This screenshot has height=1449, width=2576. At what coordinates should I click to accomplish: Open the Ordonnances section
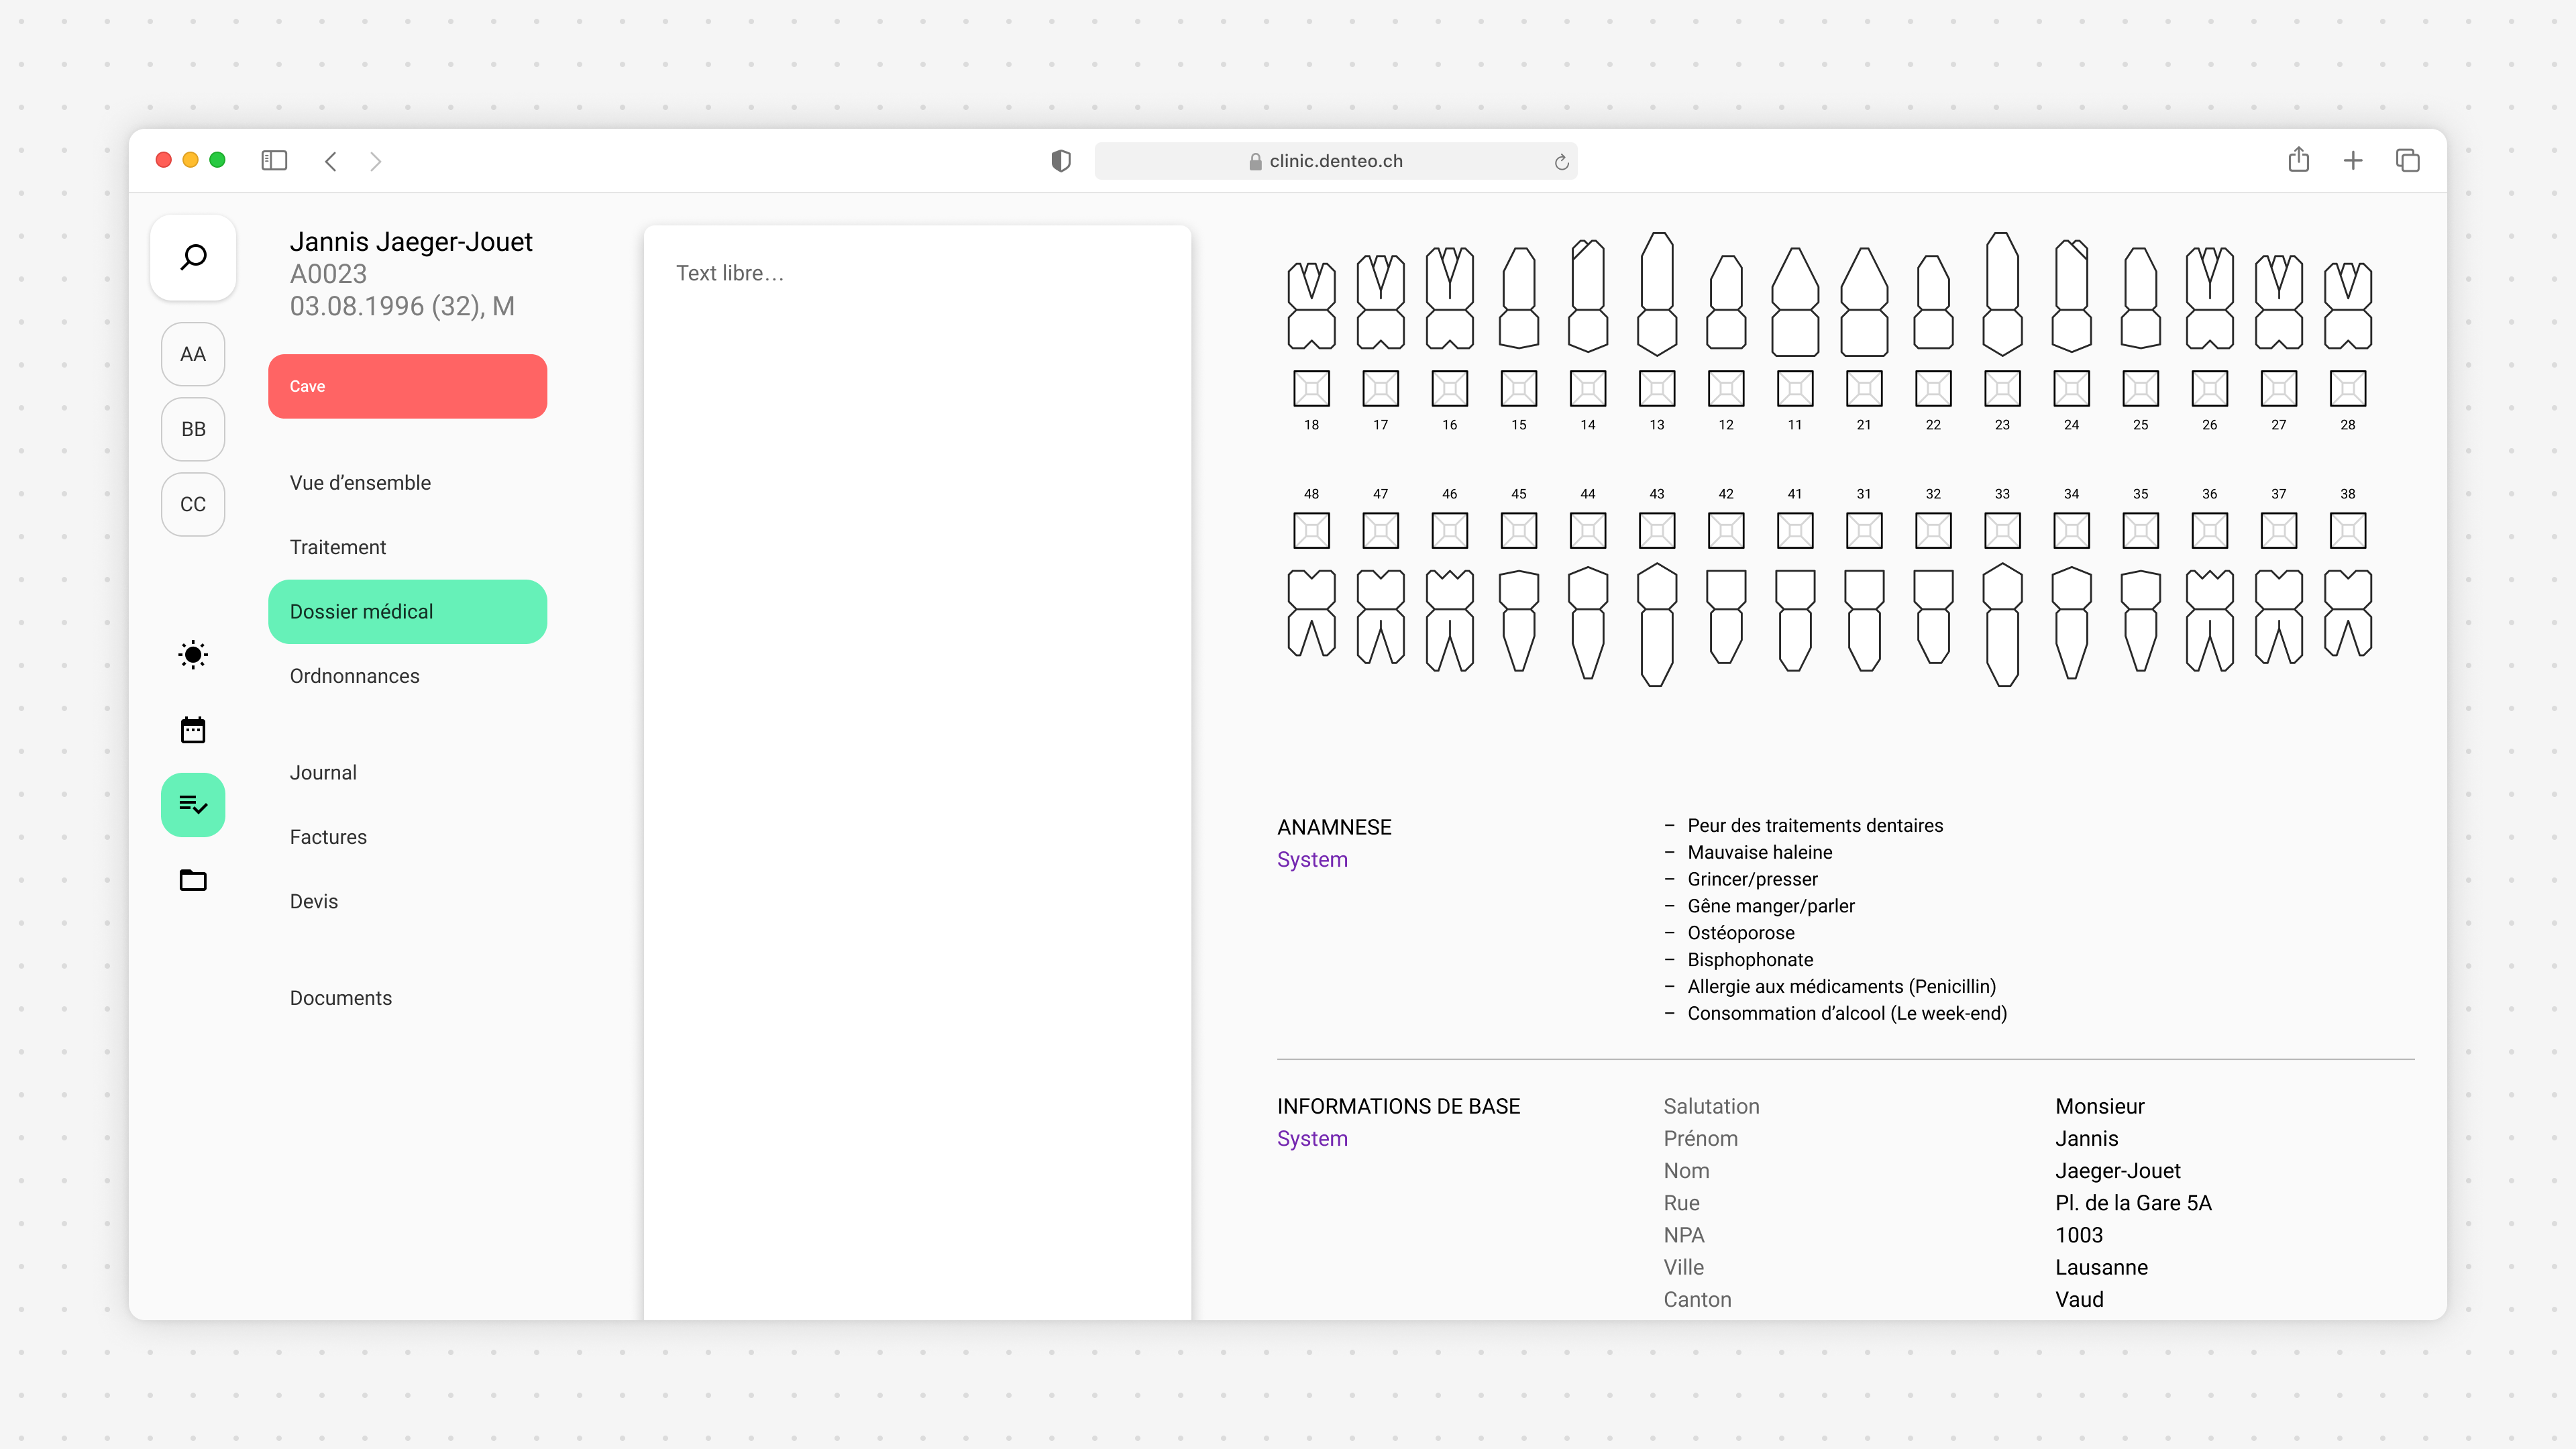(354, 676)
